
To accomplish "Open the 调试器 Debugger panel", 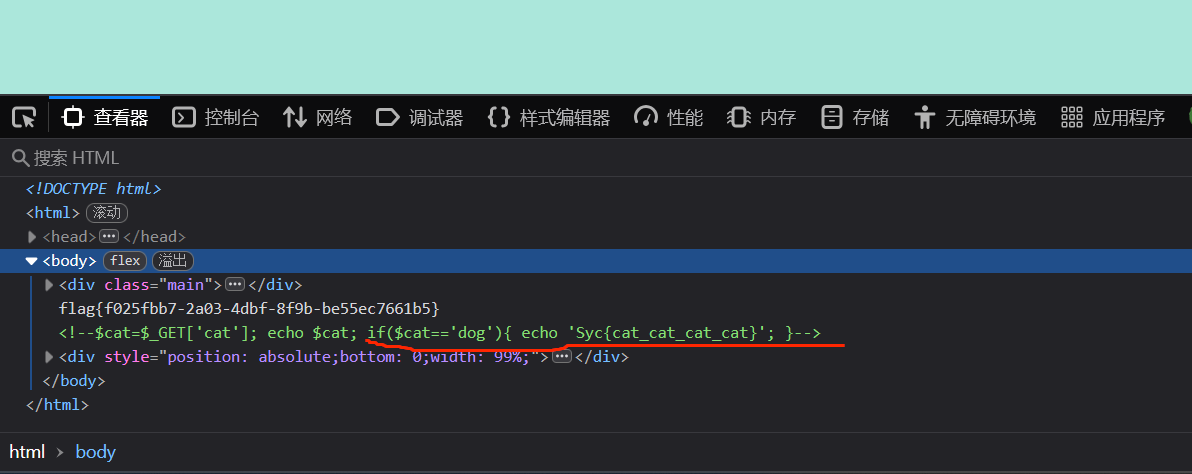I will pyautogui.click(x=420, y=118).
